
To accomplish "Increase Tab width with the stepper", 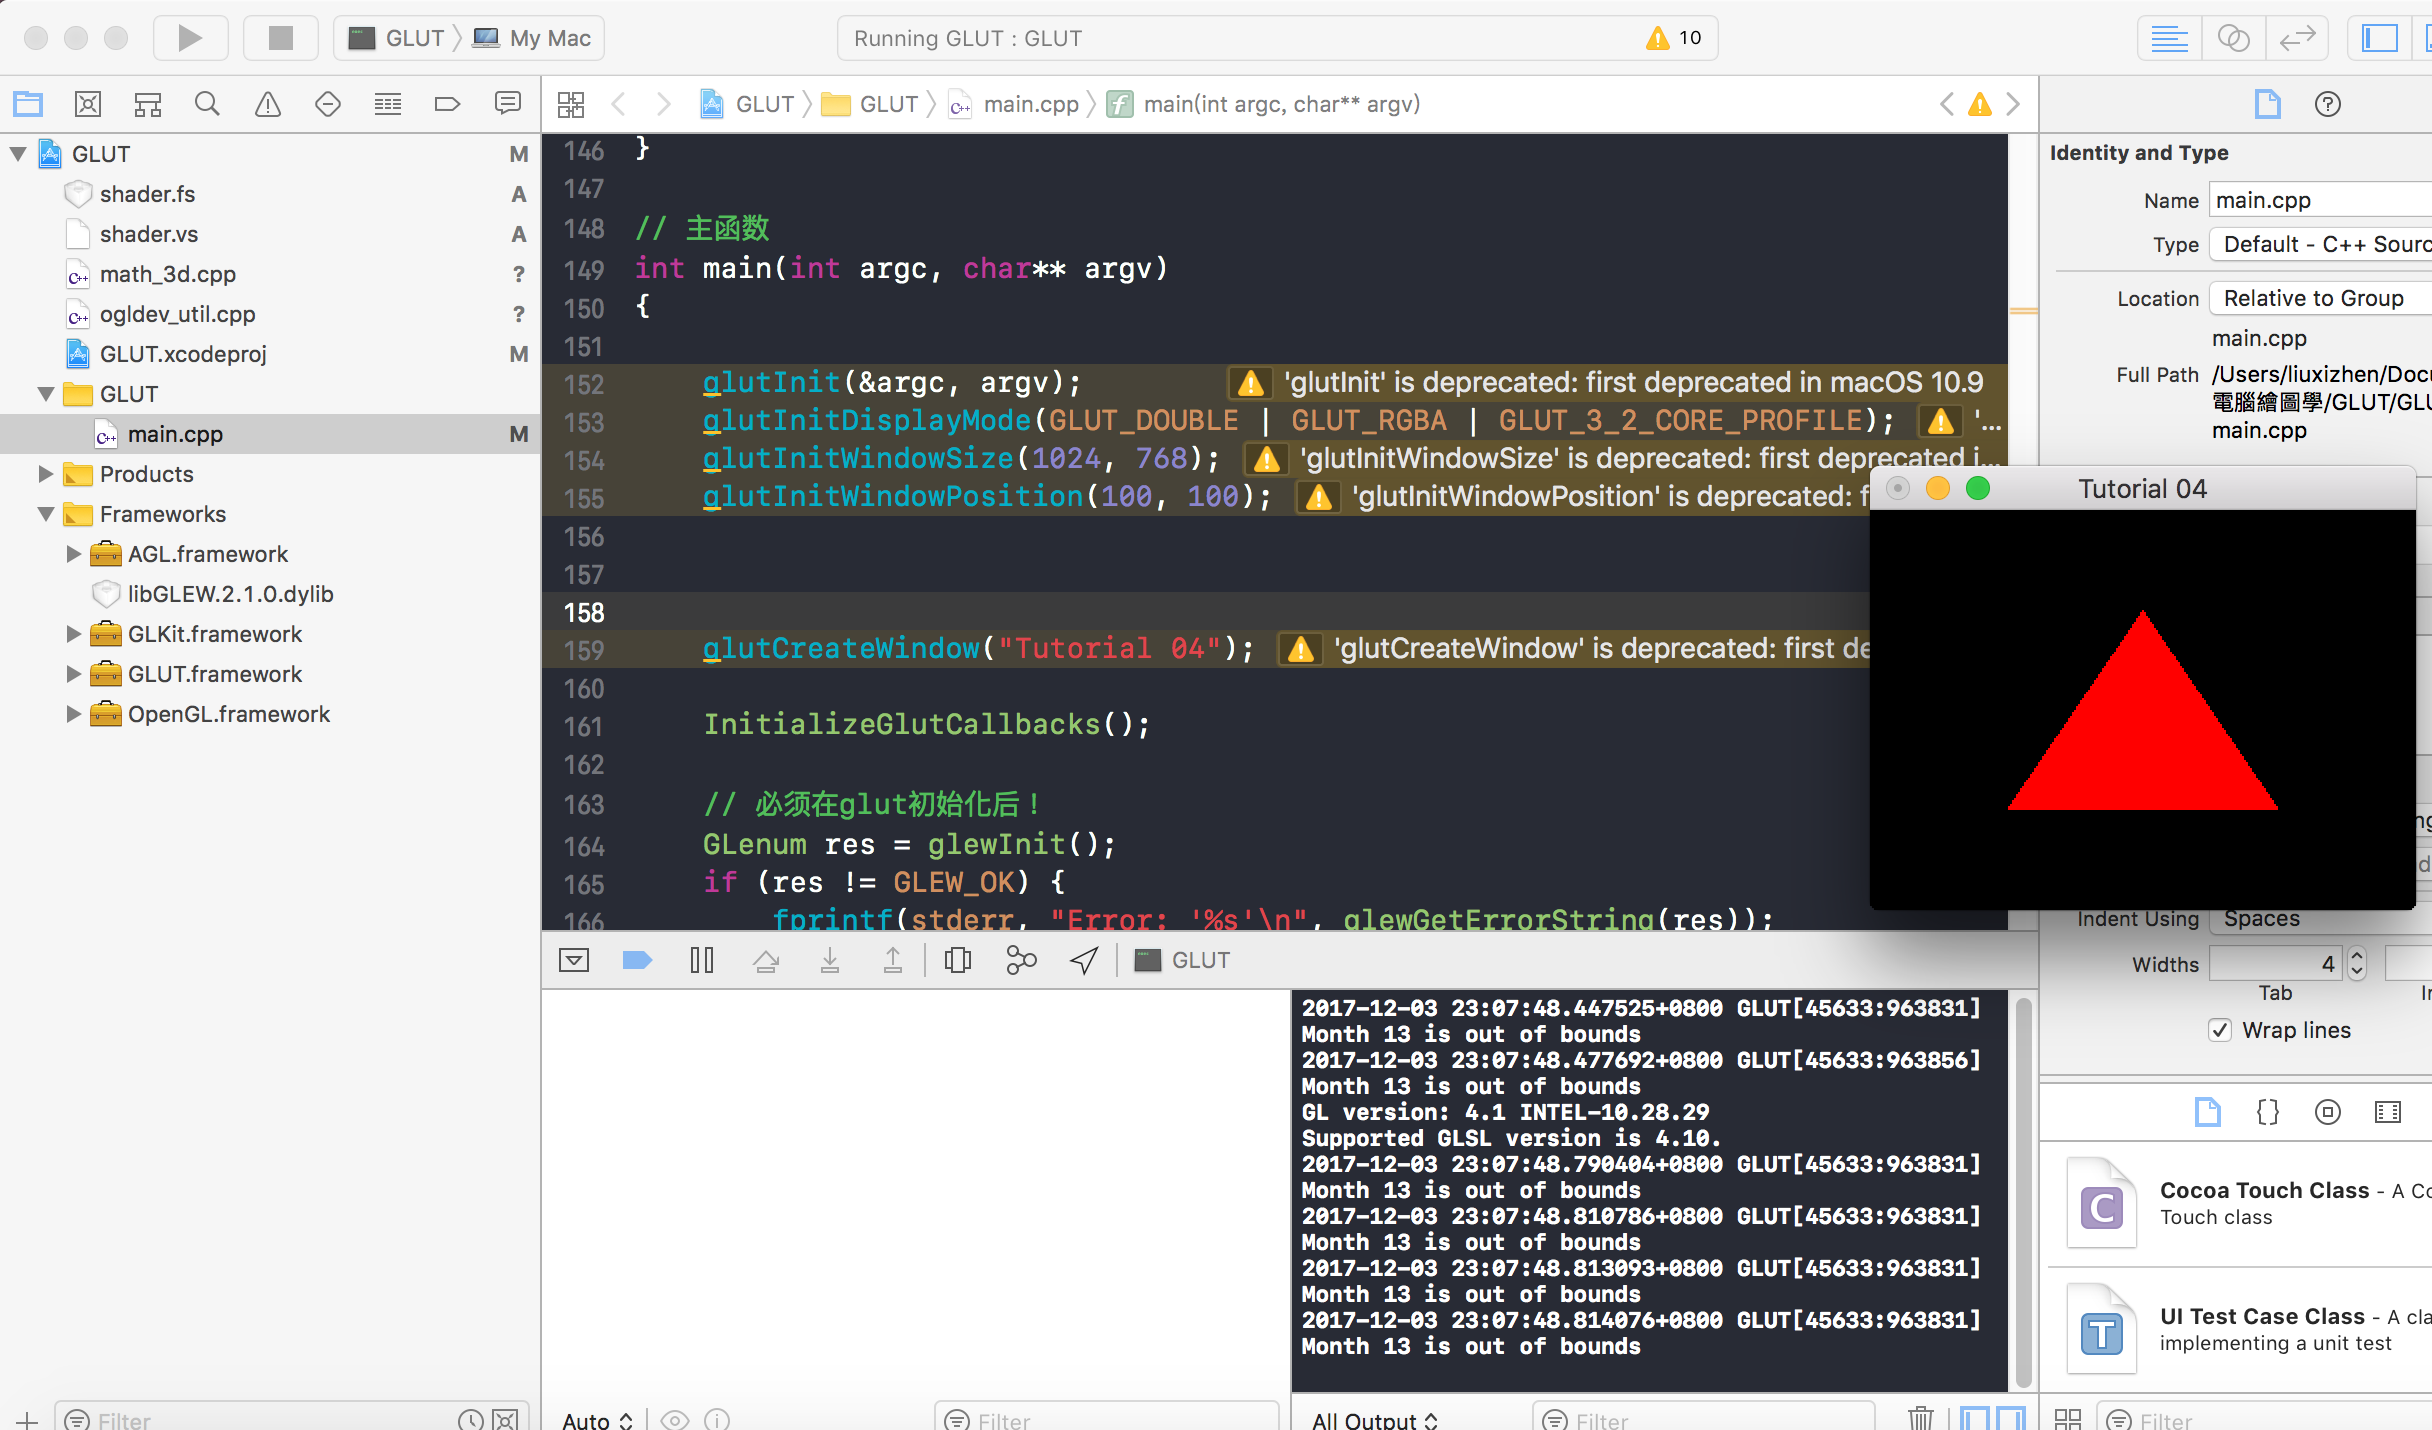I will (x=2356, y=957).
